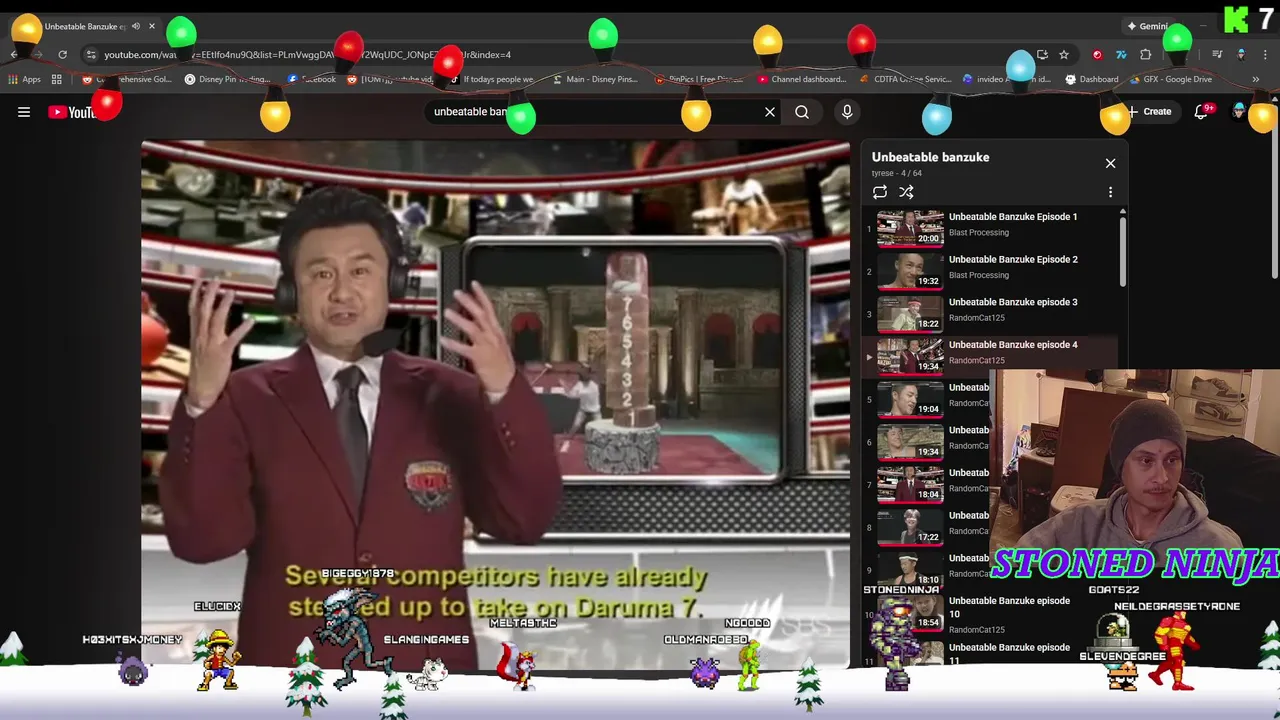Click the 19:32 Episode 2 thumbnail
Viewport: 1280px width, 720px height.
[910, 271]
